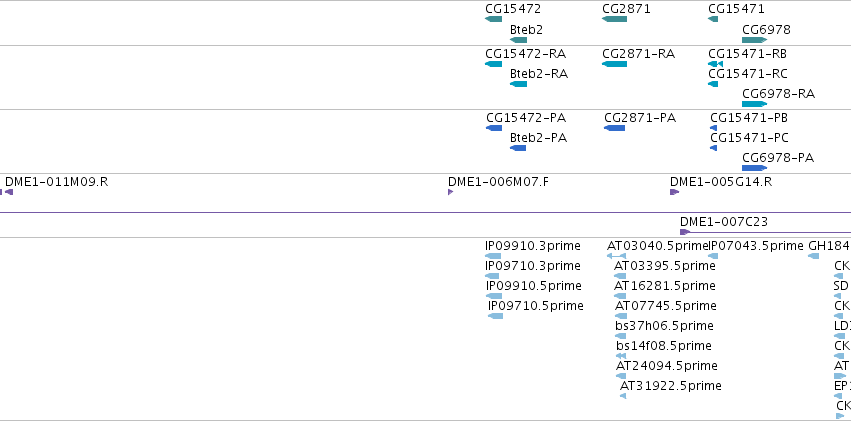Click the DME1-005G14.R marker arrow
Viewport: 851px width, 421px height.
[674, 192]
